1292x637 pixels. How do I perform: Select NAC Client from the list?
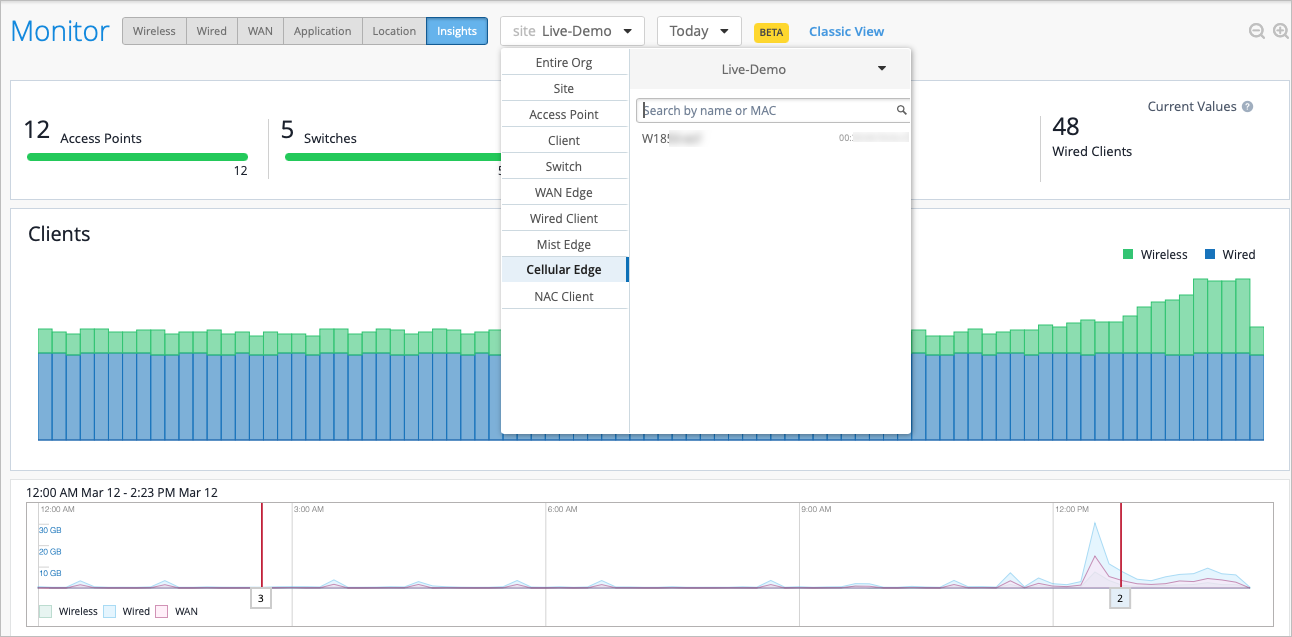[x=565, y=296]
